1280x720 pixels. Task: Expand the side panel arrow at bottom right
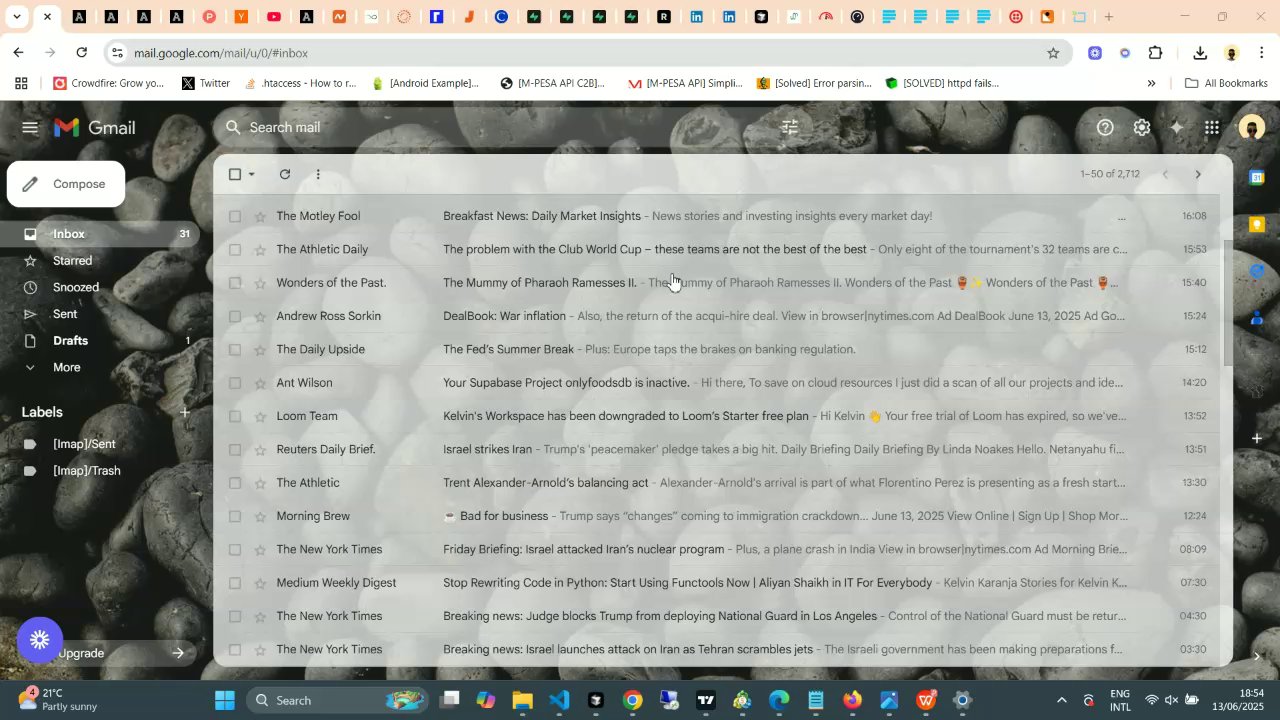[x=1257, y=656]
